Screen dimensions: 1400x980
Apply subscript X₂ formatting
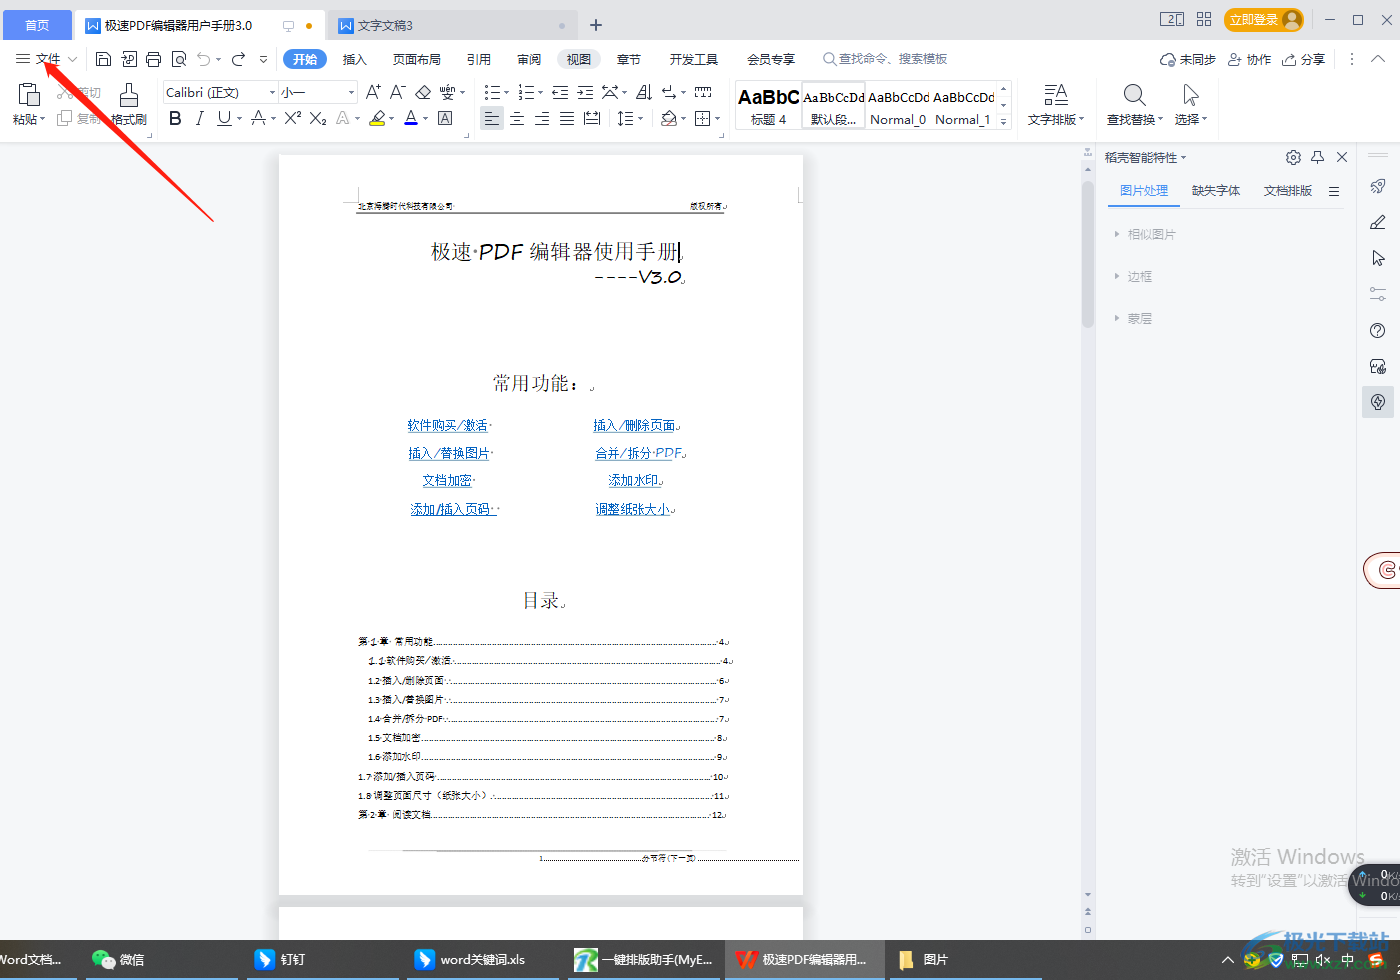click(318, 118)
